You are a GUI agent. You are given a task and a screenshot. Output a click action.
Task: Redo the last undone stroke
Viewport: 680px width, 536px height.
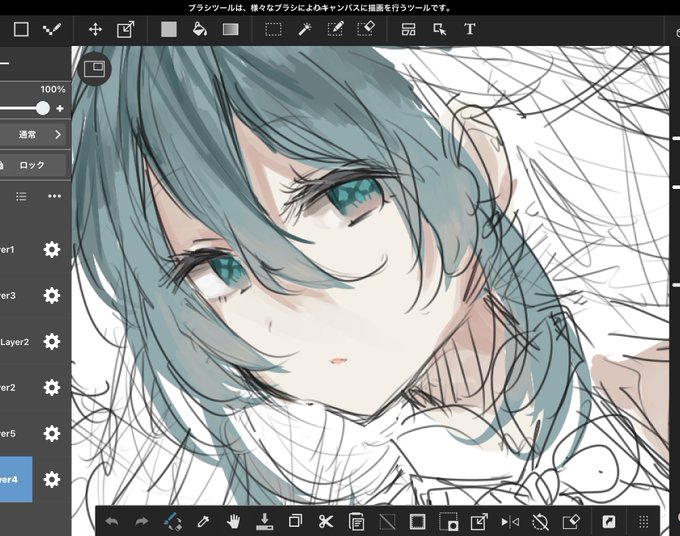142,522
